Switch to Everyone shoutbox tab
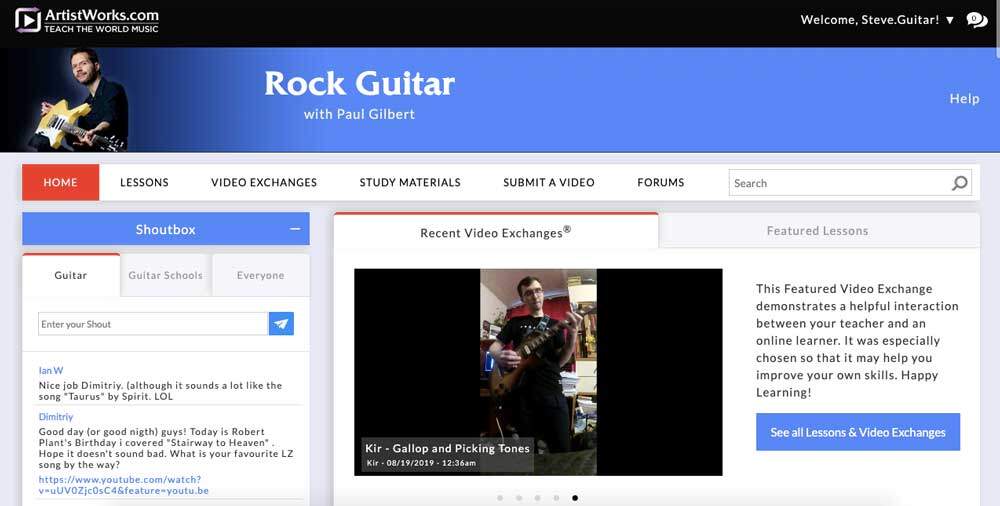The height and width of the screenshot is (506, 1000). (260, 276)
